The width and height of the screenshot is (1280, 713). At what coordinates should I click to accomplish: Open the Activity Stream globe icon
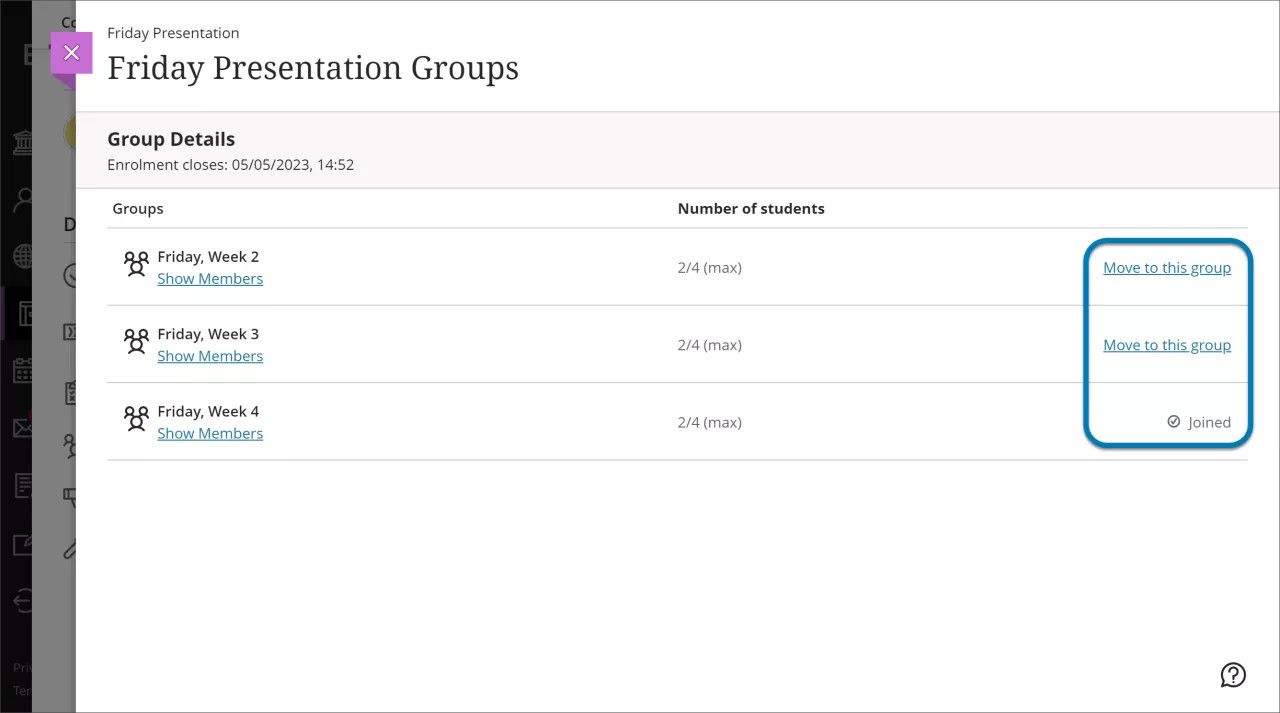pyautogui.click(x=22, y=256)
